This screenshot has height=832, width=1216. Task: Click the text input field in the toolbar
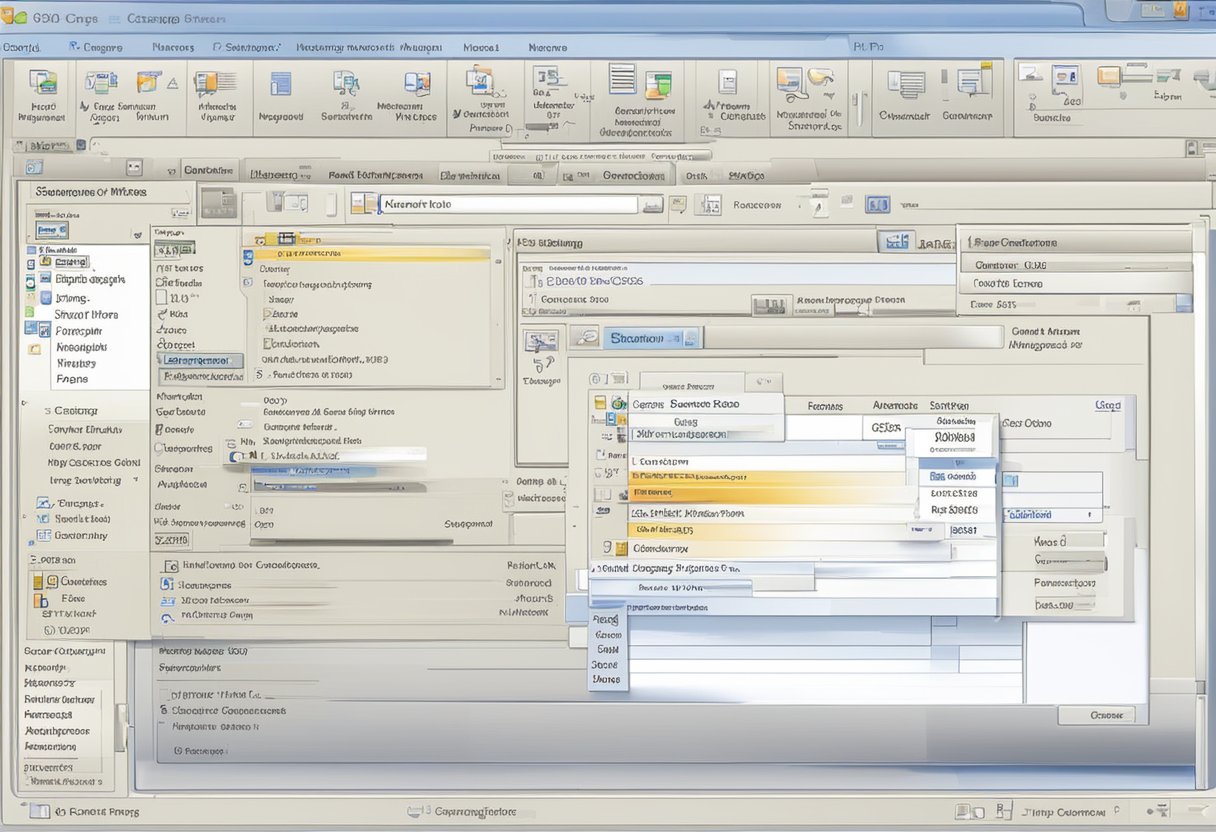point(508,204)
